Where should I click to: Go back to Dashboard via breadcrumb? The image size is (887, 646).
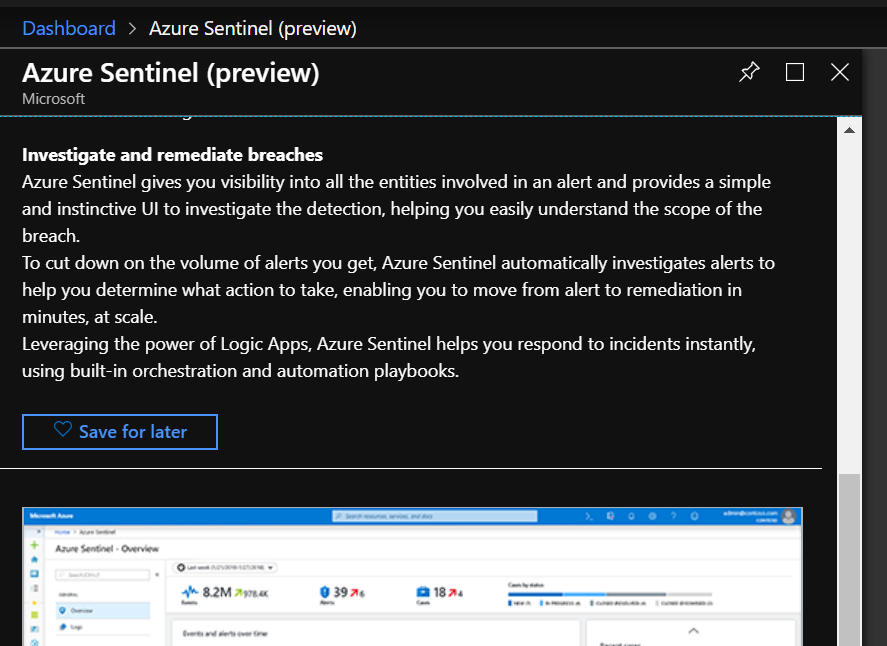69,28
